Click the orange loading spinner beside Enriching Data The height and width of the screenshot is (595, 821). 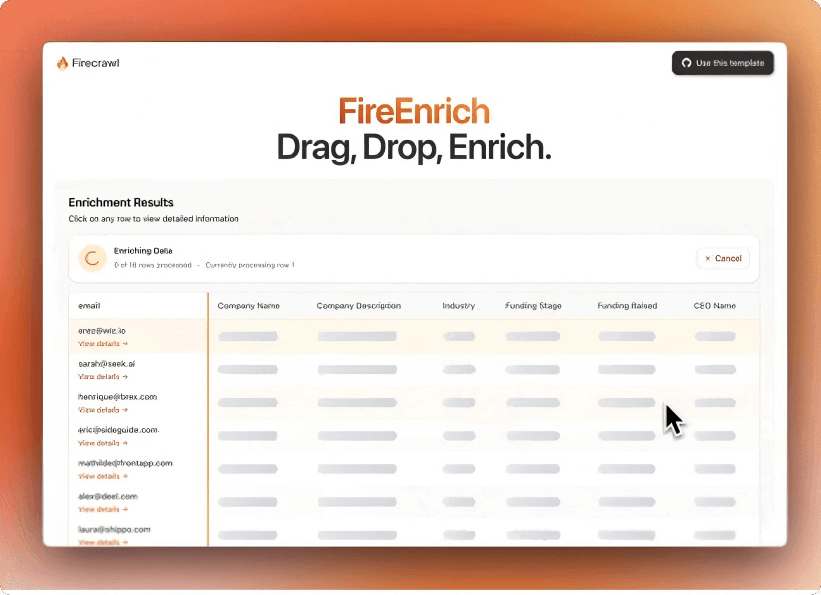(92, 258)
